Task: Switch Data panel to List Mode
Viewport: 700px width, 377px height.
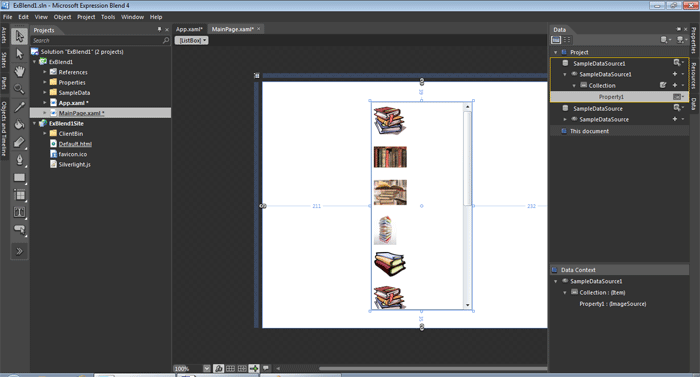Action: [556, 40]
